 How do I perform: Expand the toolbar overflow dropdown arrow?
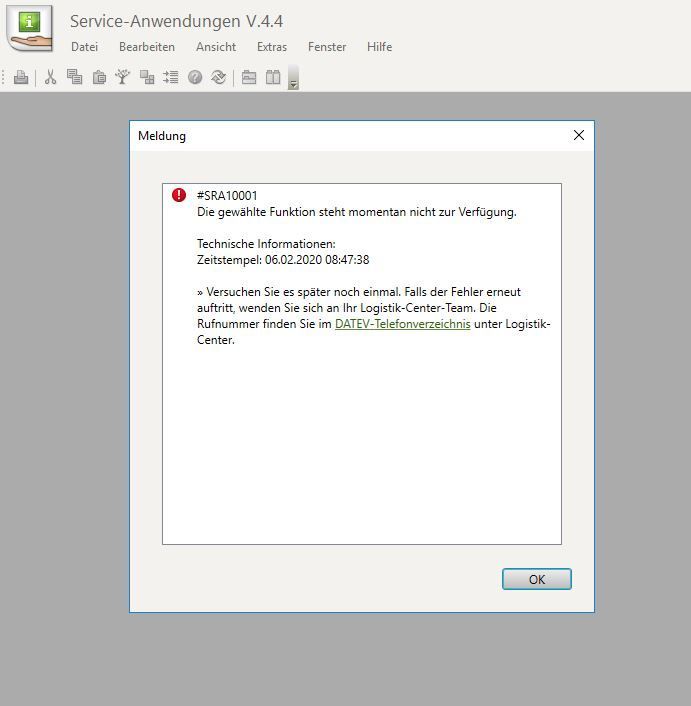click(293, 79)
